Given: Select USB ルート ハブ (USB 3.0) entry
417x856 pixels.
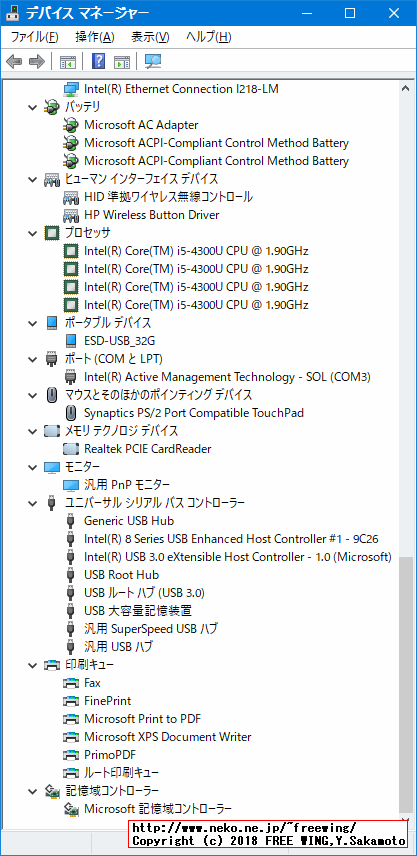Looking at the screenshot, I should pyautogui.click(x=145, y=593).
